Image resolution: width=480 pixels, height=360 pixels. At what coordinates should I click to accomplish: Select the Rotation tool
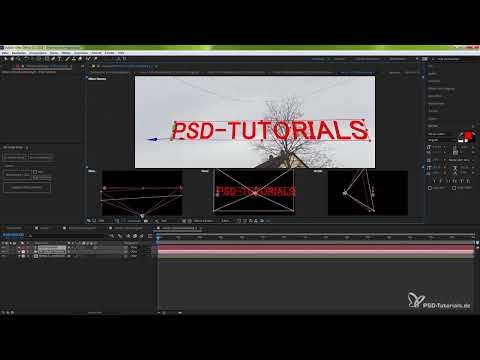coord(26,59)
